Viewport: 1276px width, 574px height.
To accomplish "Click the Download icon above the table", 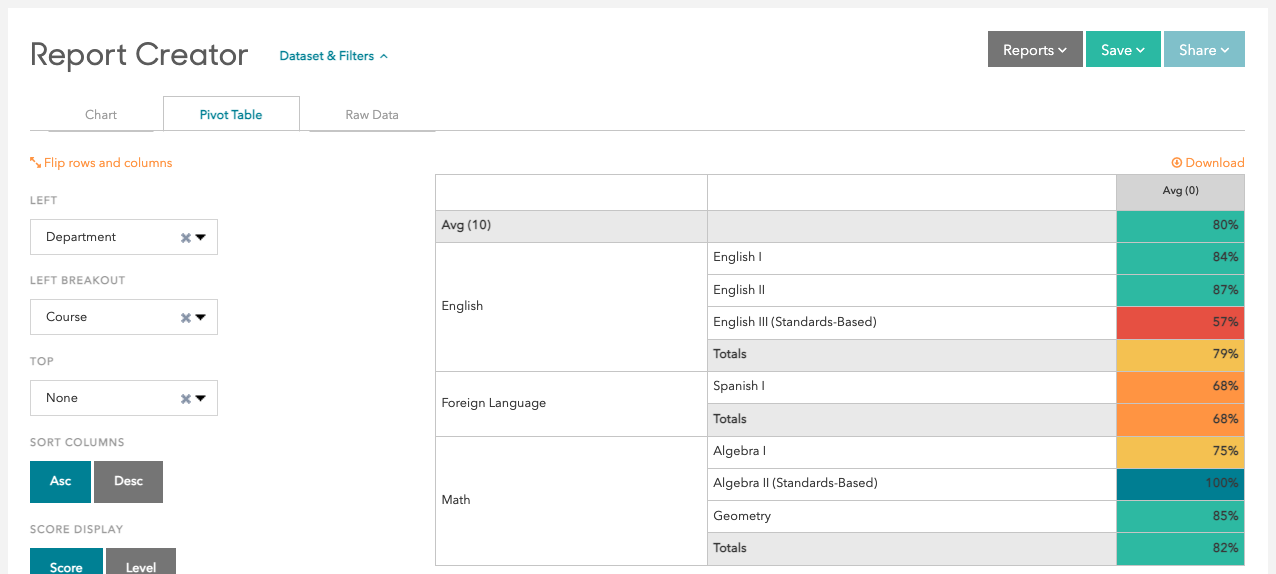I will pos(1177,163).
